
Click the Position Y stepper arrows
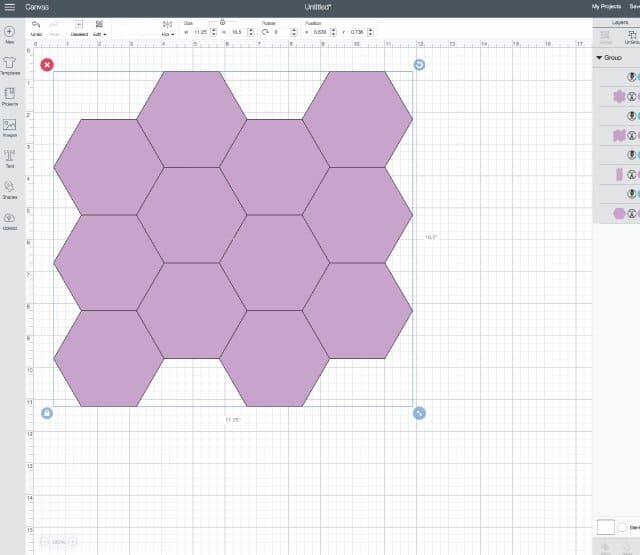pyautogui.click(x=370, y=32)
